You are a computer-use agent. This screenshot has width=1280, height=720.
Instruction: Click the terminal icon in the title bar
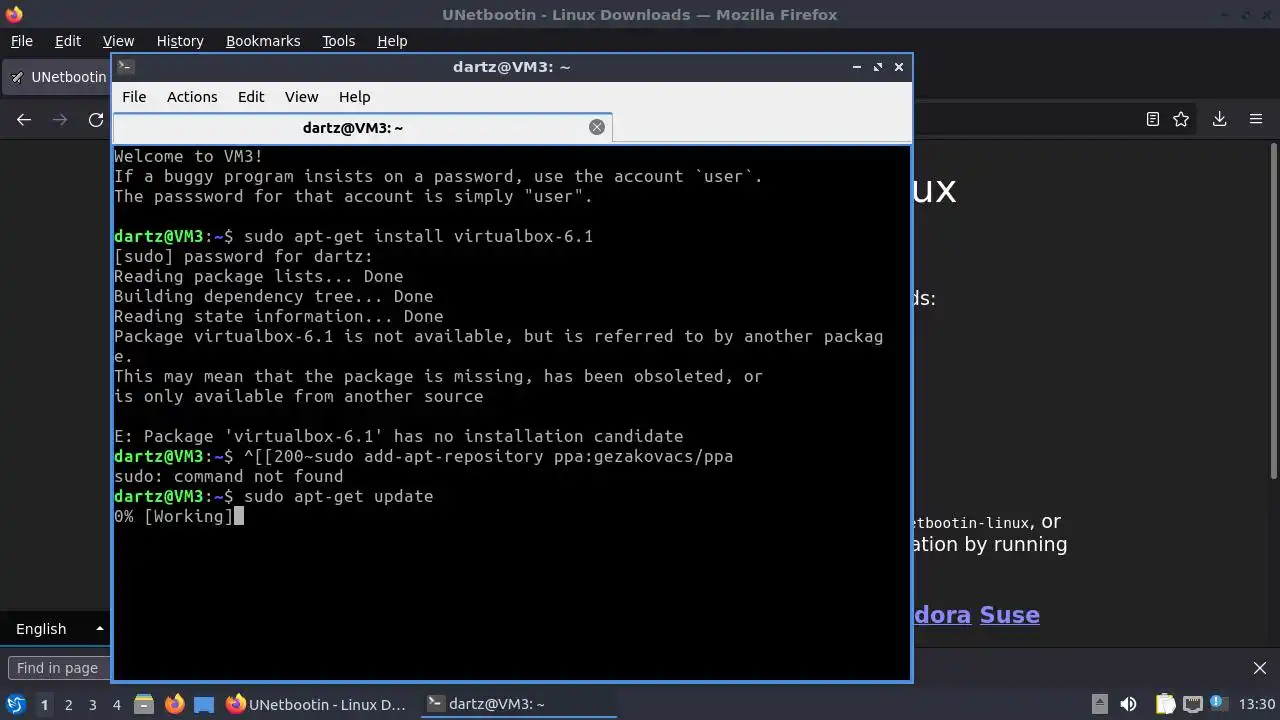[x=125, y=67]
